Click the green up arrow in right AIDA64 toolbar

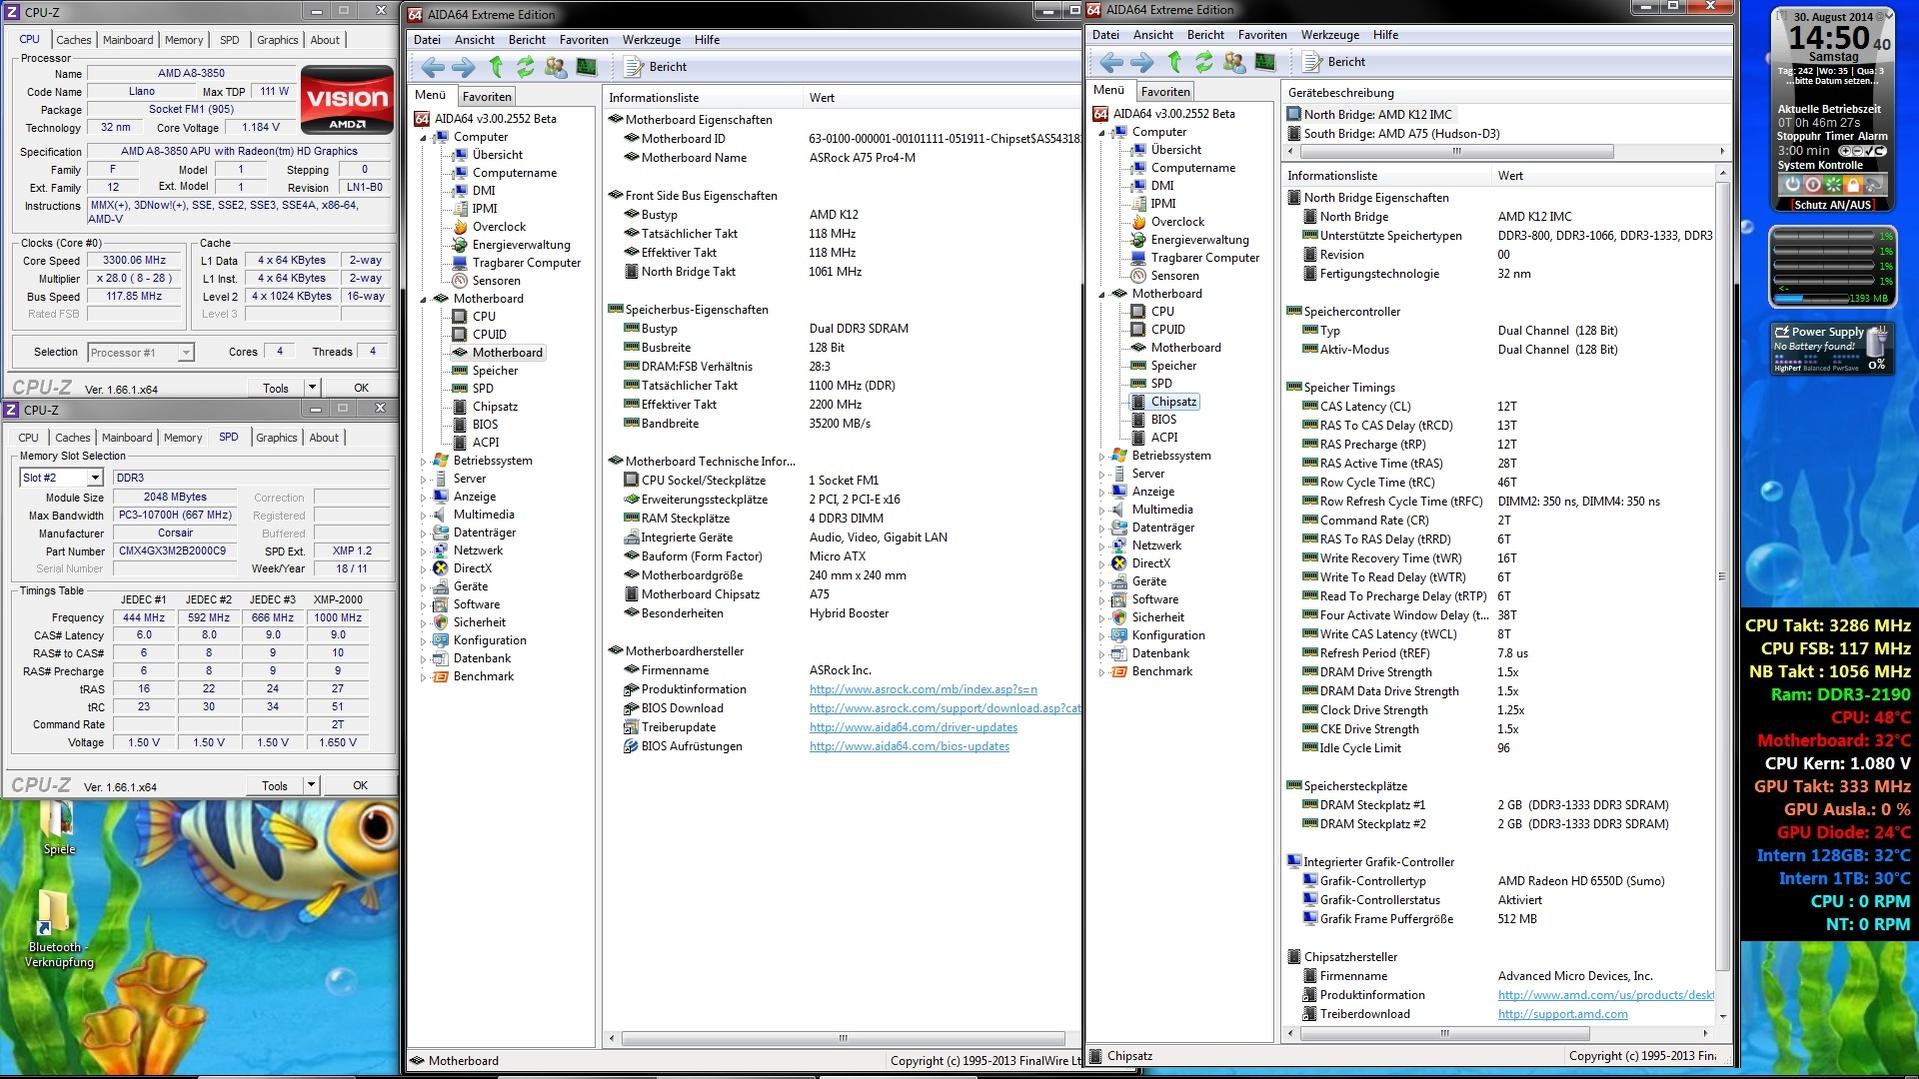[1174, 62]
